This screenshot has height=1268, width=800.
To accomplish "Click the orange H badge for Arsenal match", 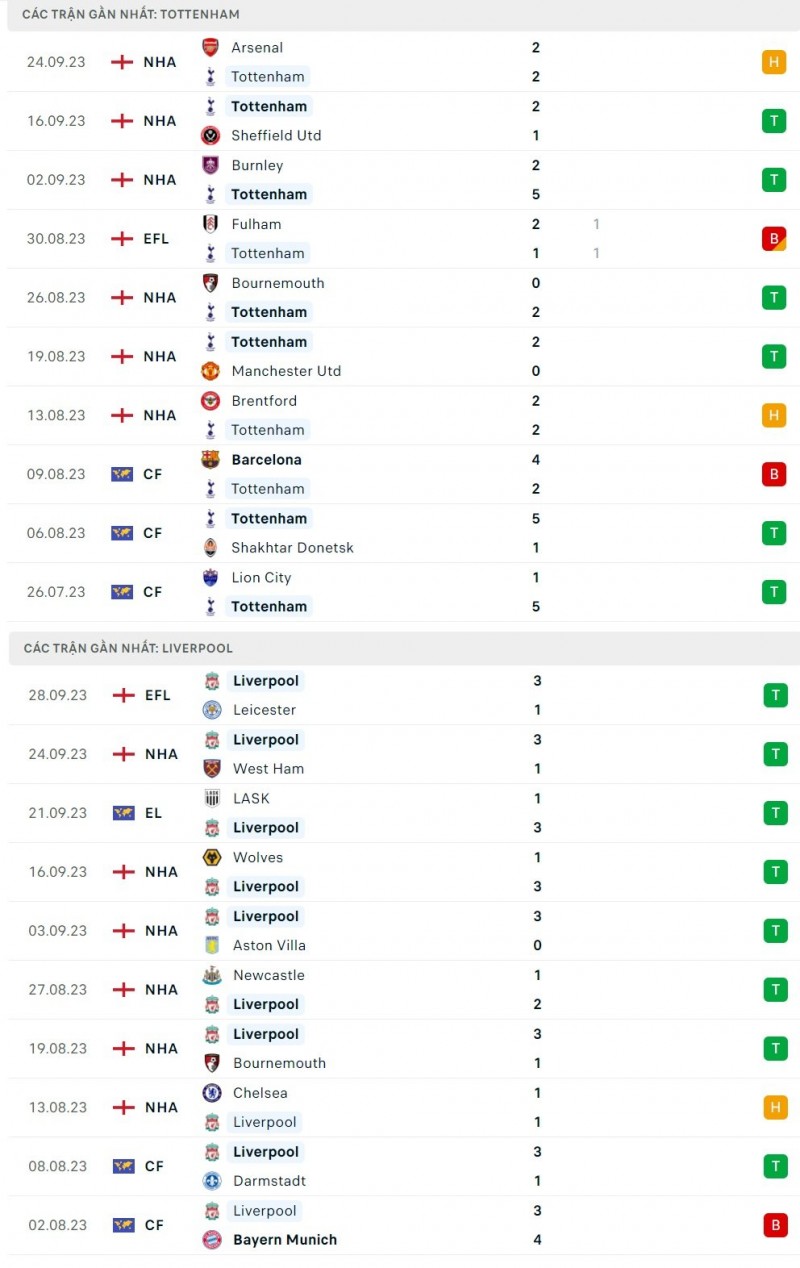I will [773, 62].
